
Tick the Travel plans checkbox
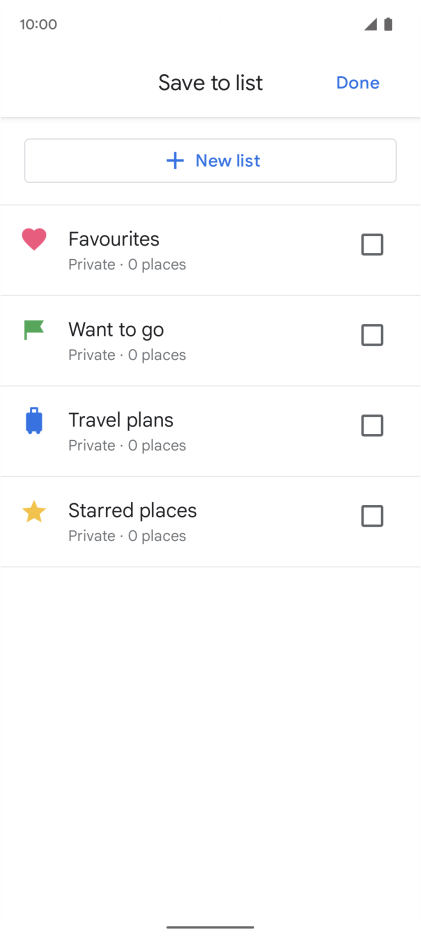point(372,426)
